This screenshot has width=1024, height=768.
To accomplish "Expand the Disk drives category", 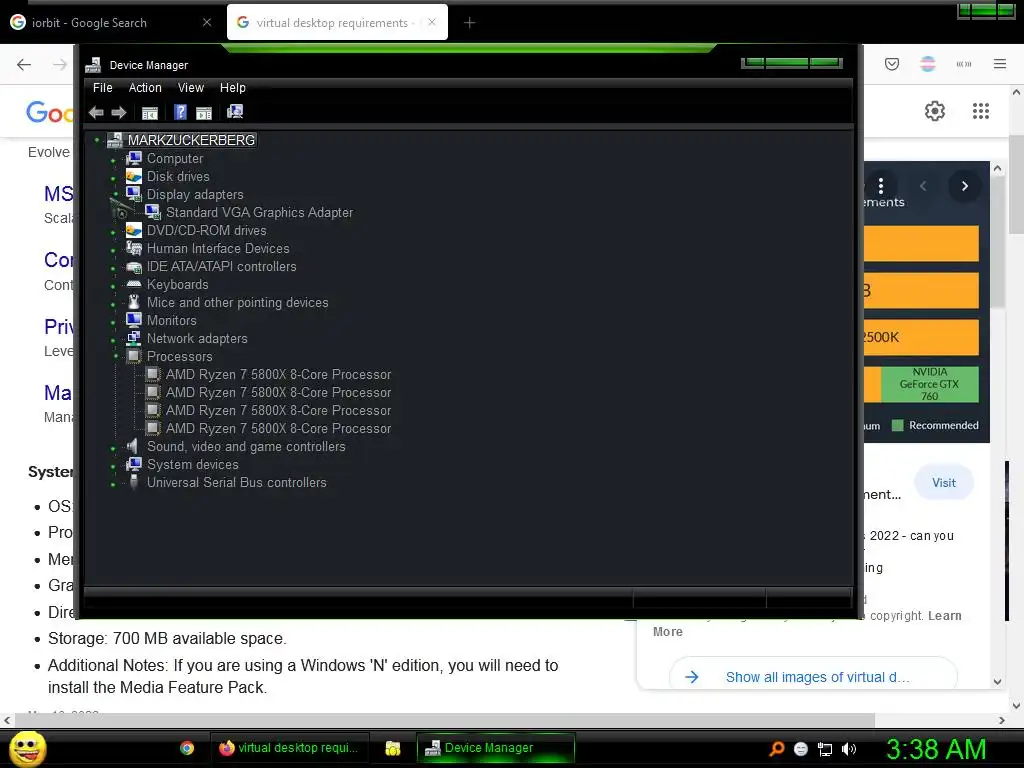I will (113, 178).
